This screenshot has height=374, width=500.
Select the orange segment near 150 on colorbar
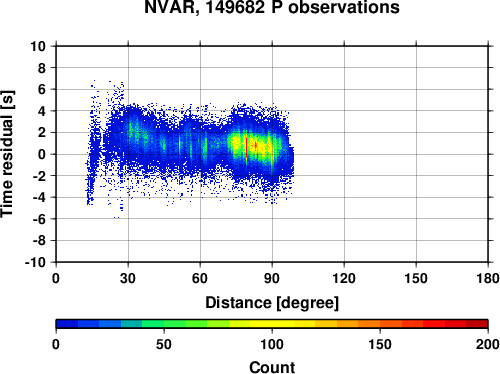380,323
